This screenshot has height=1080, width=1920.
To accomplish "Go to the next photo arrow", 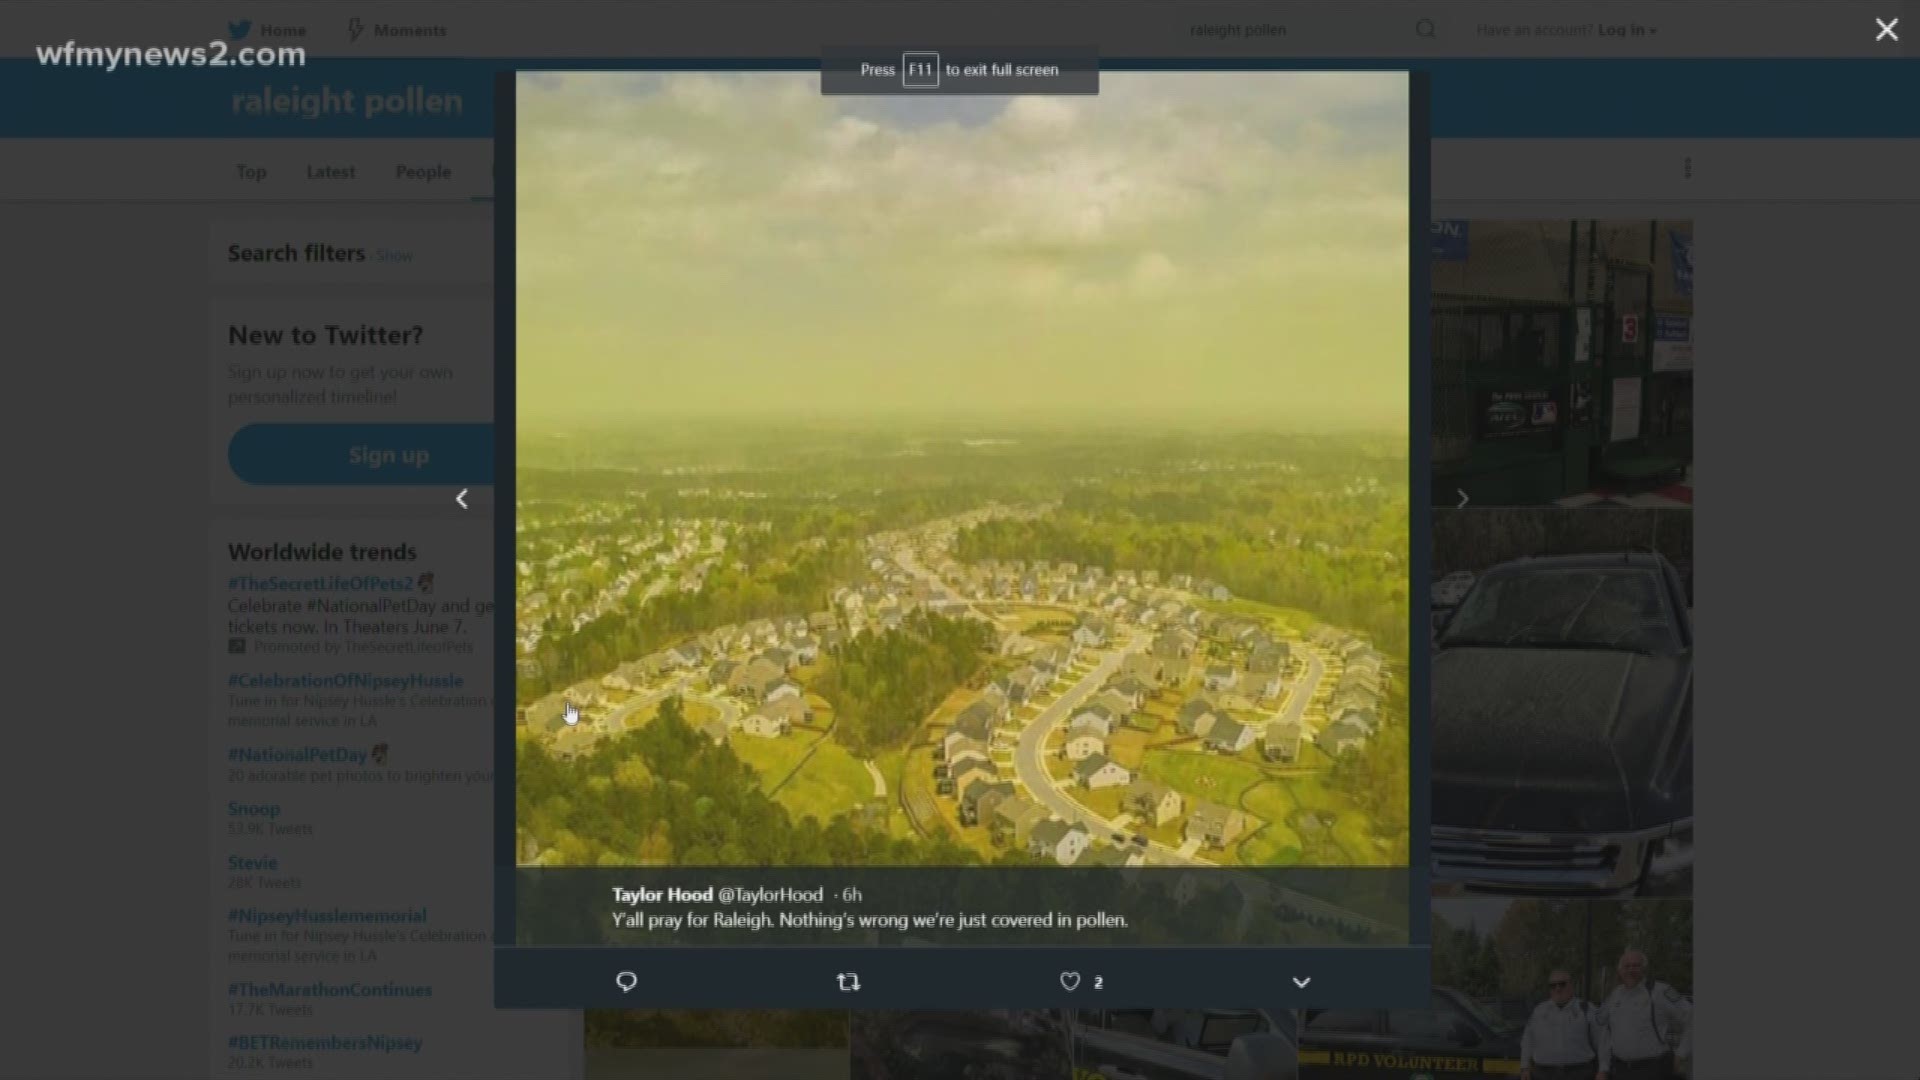I will [x=1462, y=498].
